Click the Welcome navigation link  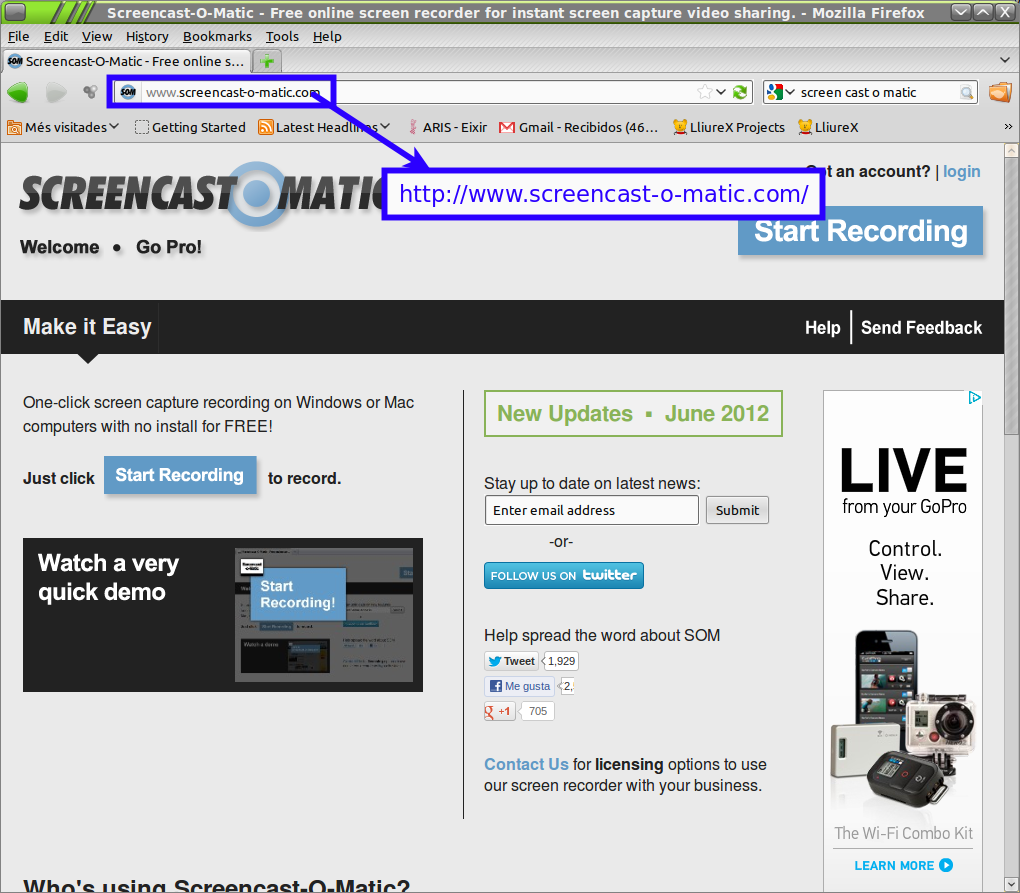(x=60, y=247)
